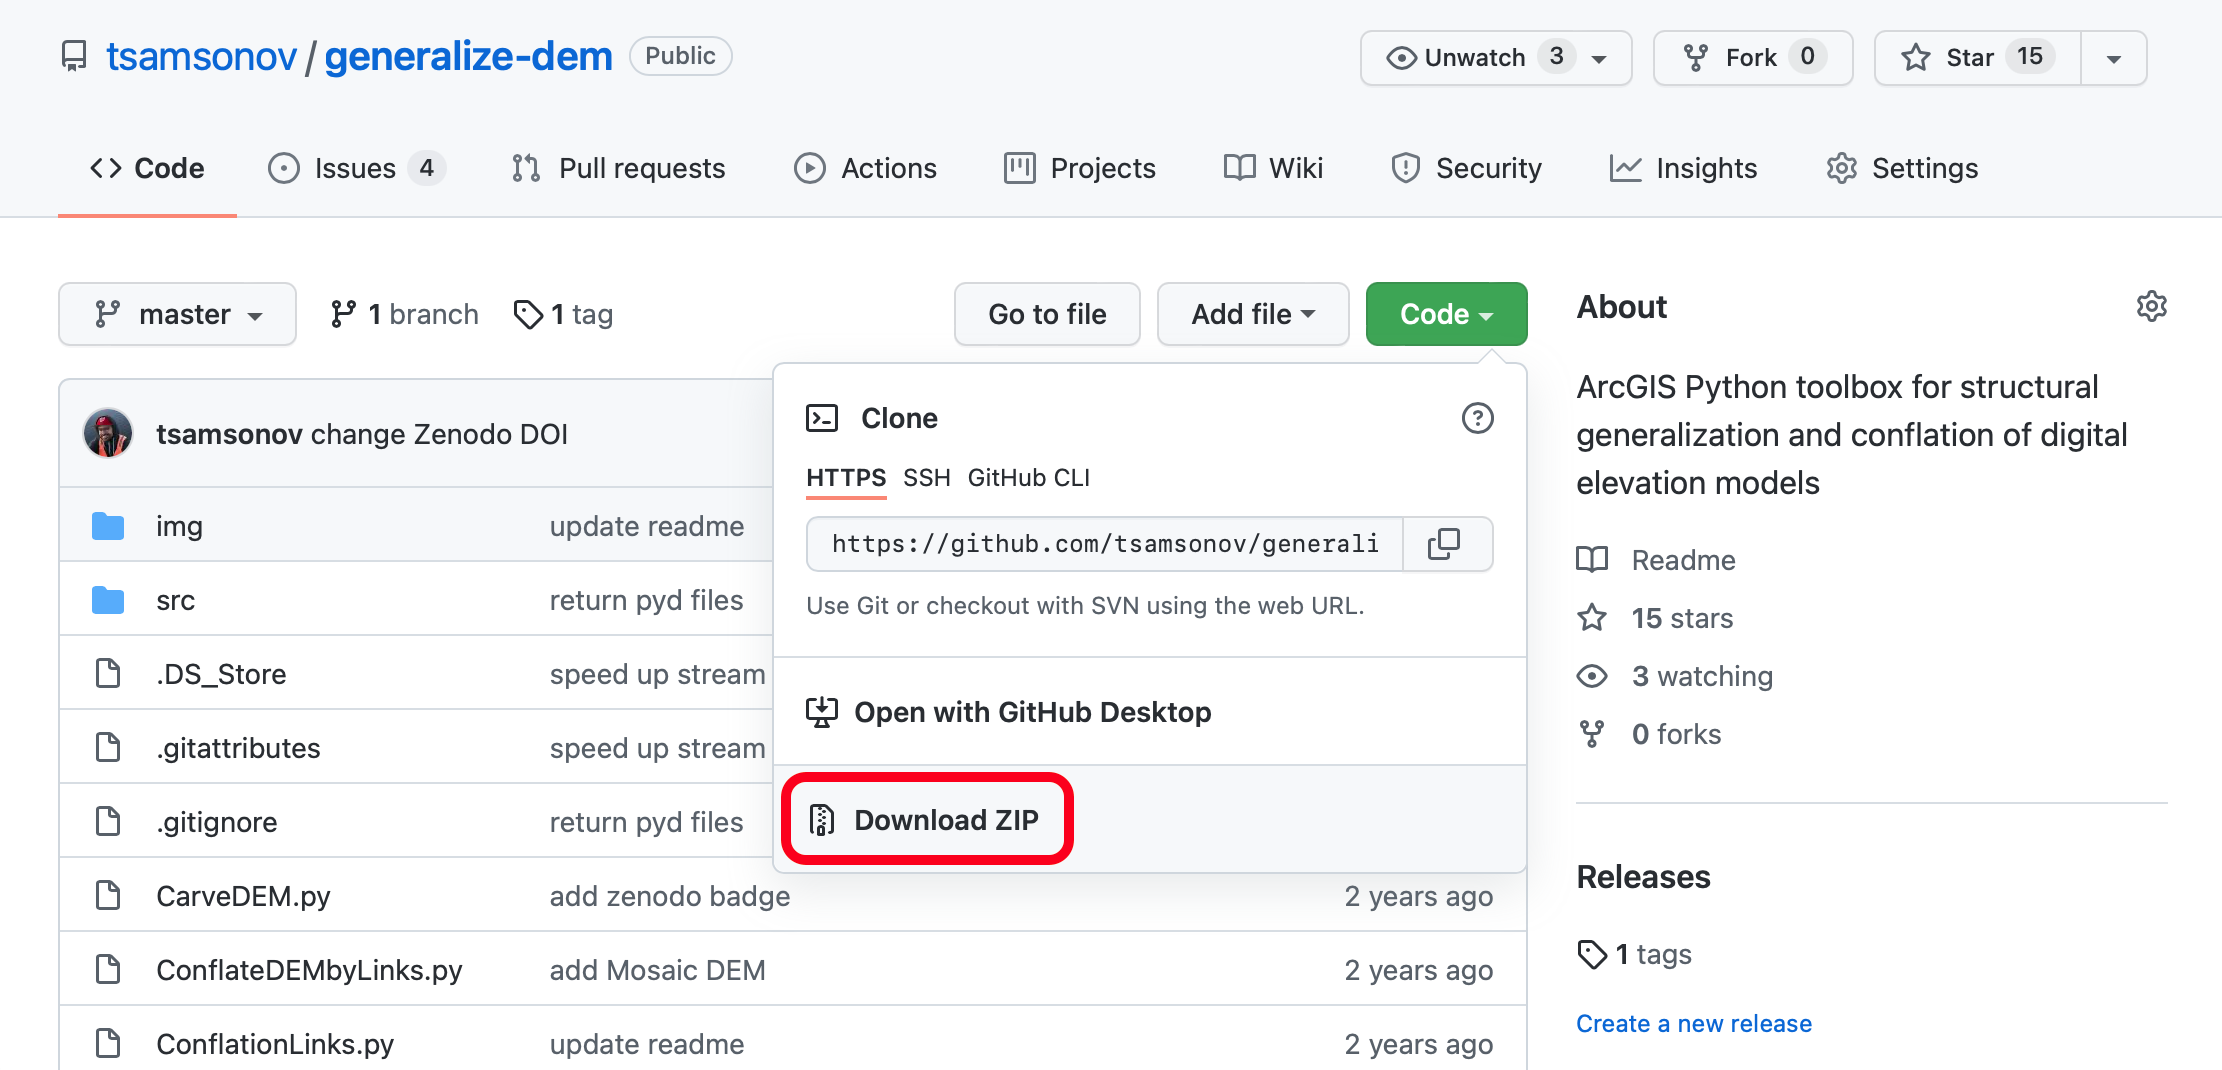Open ConflateDEMbyLinks.py
Viewport: 2222px width, 1070px height.
pos(309,970)
